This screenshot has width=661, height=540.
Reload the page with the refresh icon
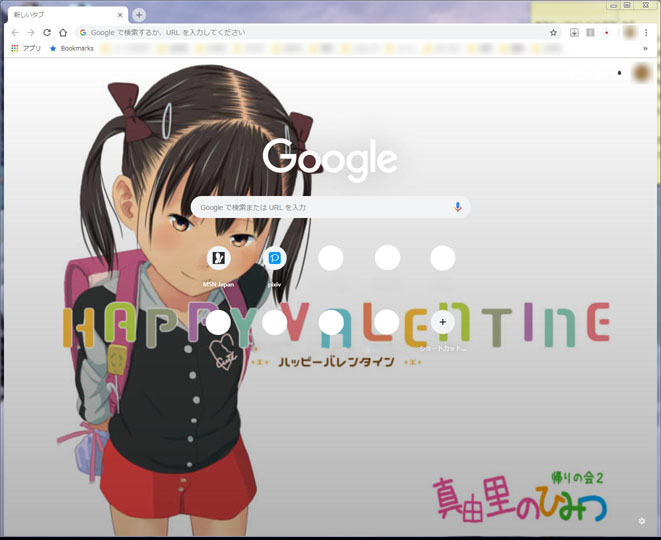tap(47, 32)
